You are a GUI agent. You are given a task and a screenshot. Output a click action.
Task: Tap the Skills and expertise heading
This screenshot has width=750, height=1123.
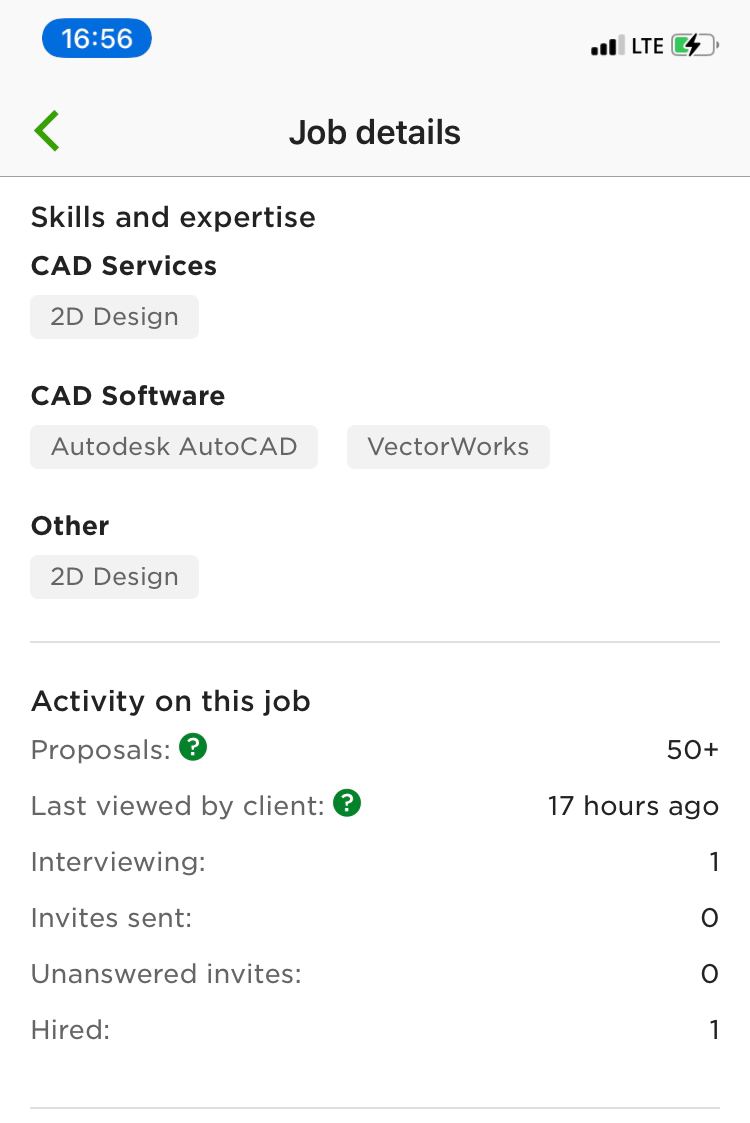click(x=173, y=218)
